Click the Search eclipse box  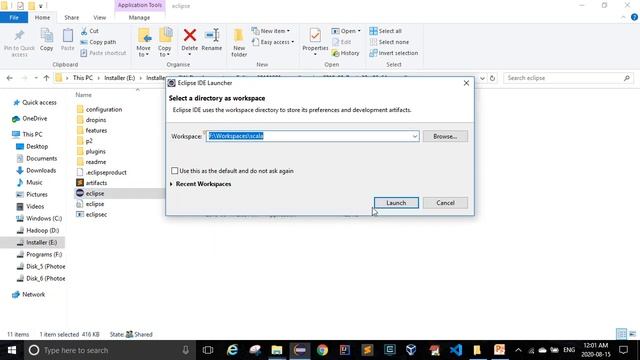click(x=568, y=78)
